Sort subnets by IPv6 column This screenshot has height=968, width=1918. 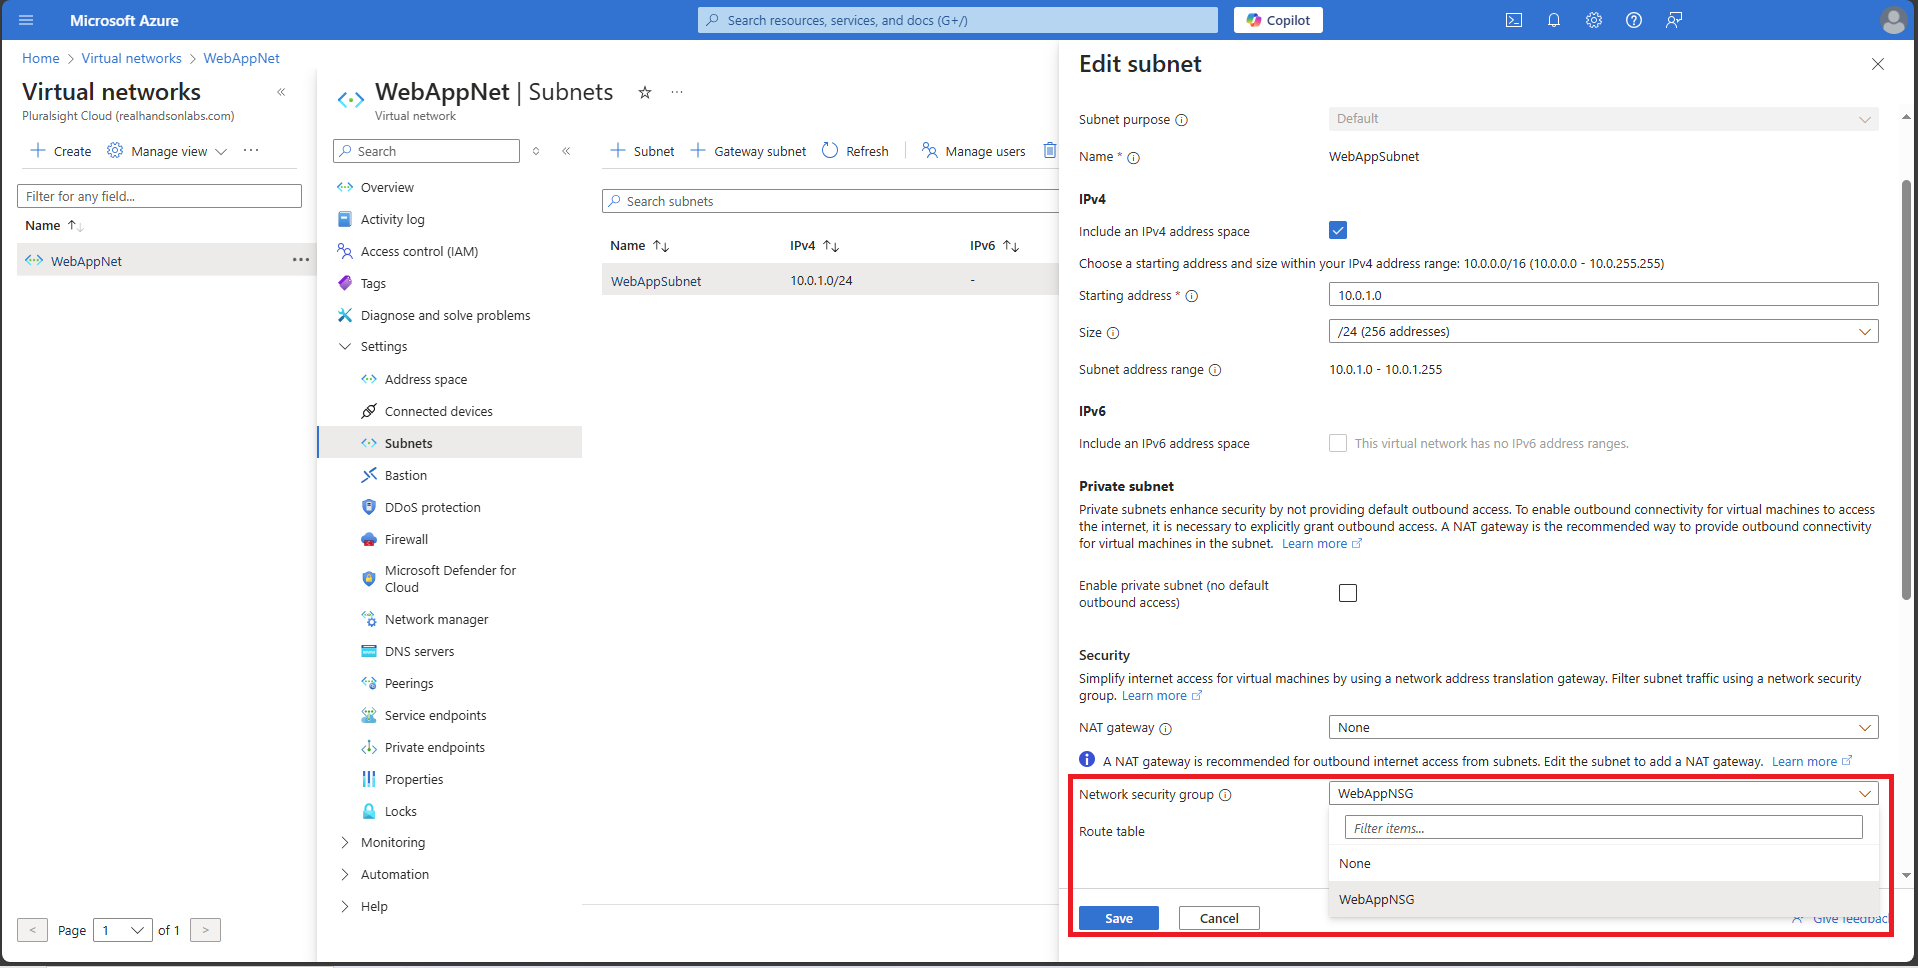(x=994, y=245)
